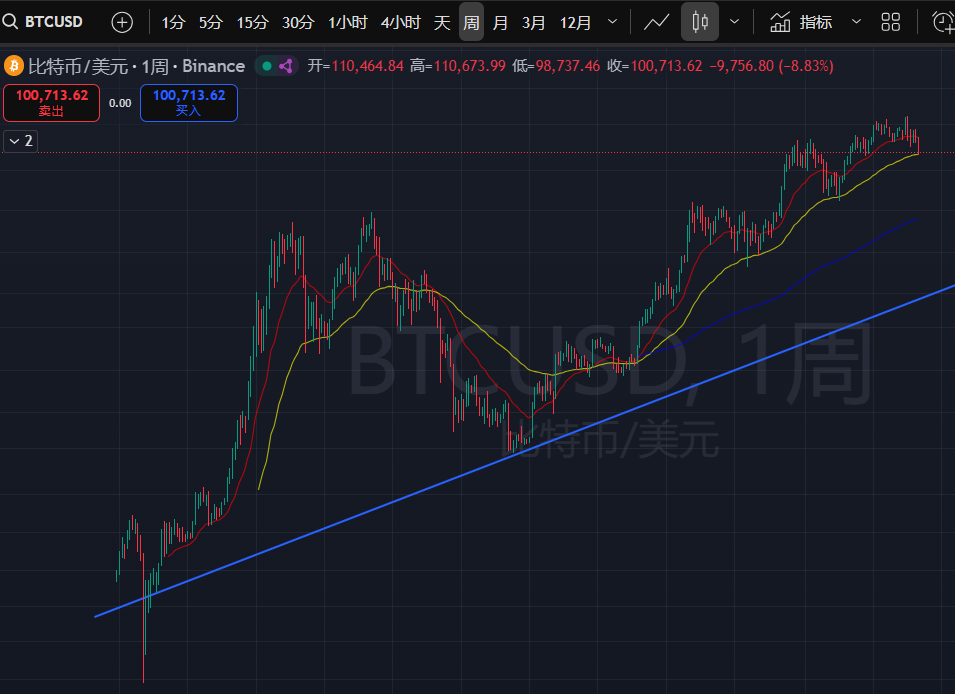Select the line chart style icon
Viewport: 955px width, 694px height.
[657, 22]
